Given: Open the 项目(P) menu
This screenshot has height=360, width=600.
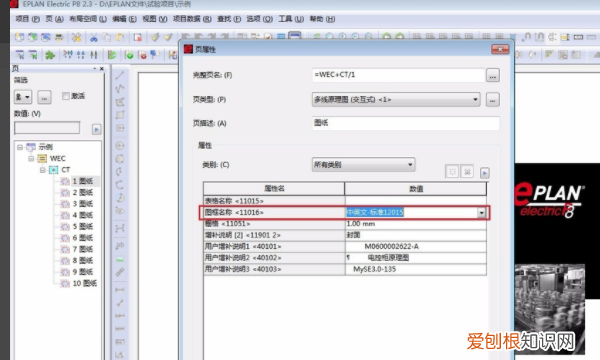Looking at the screenshot, I should click(27, 19).
